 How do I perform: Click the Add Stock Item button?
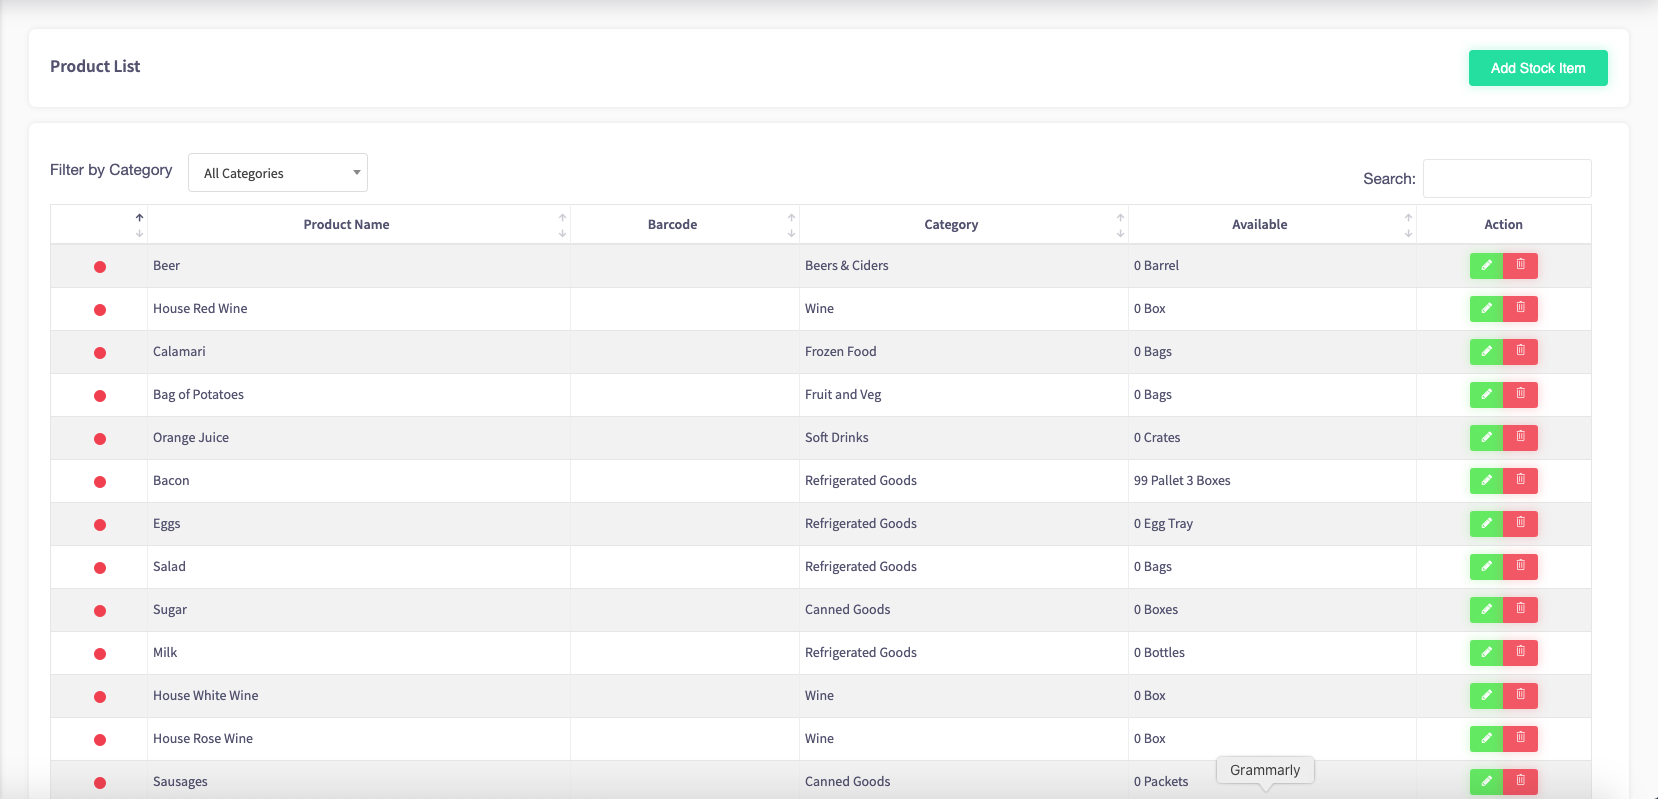point(1538,68)
